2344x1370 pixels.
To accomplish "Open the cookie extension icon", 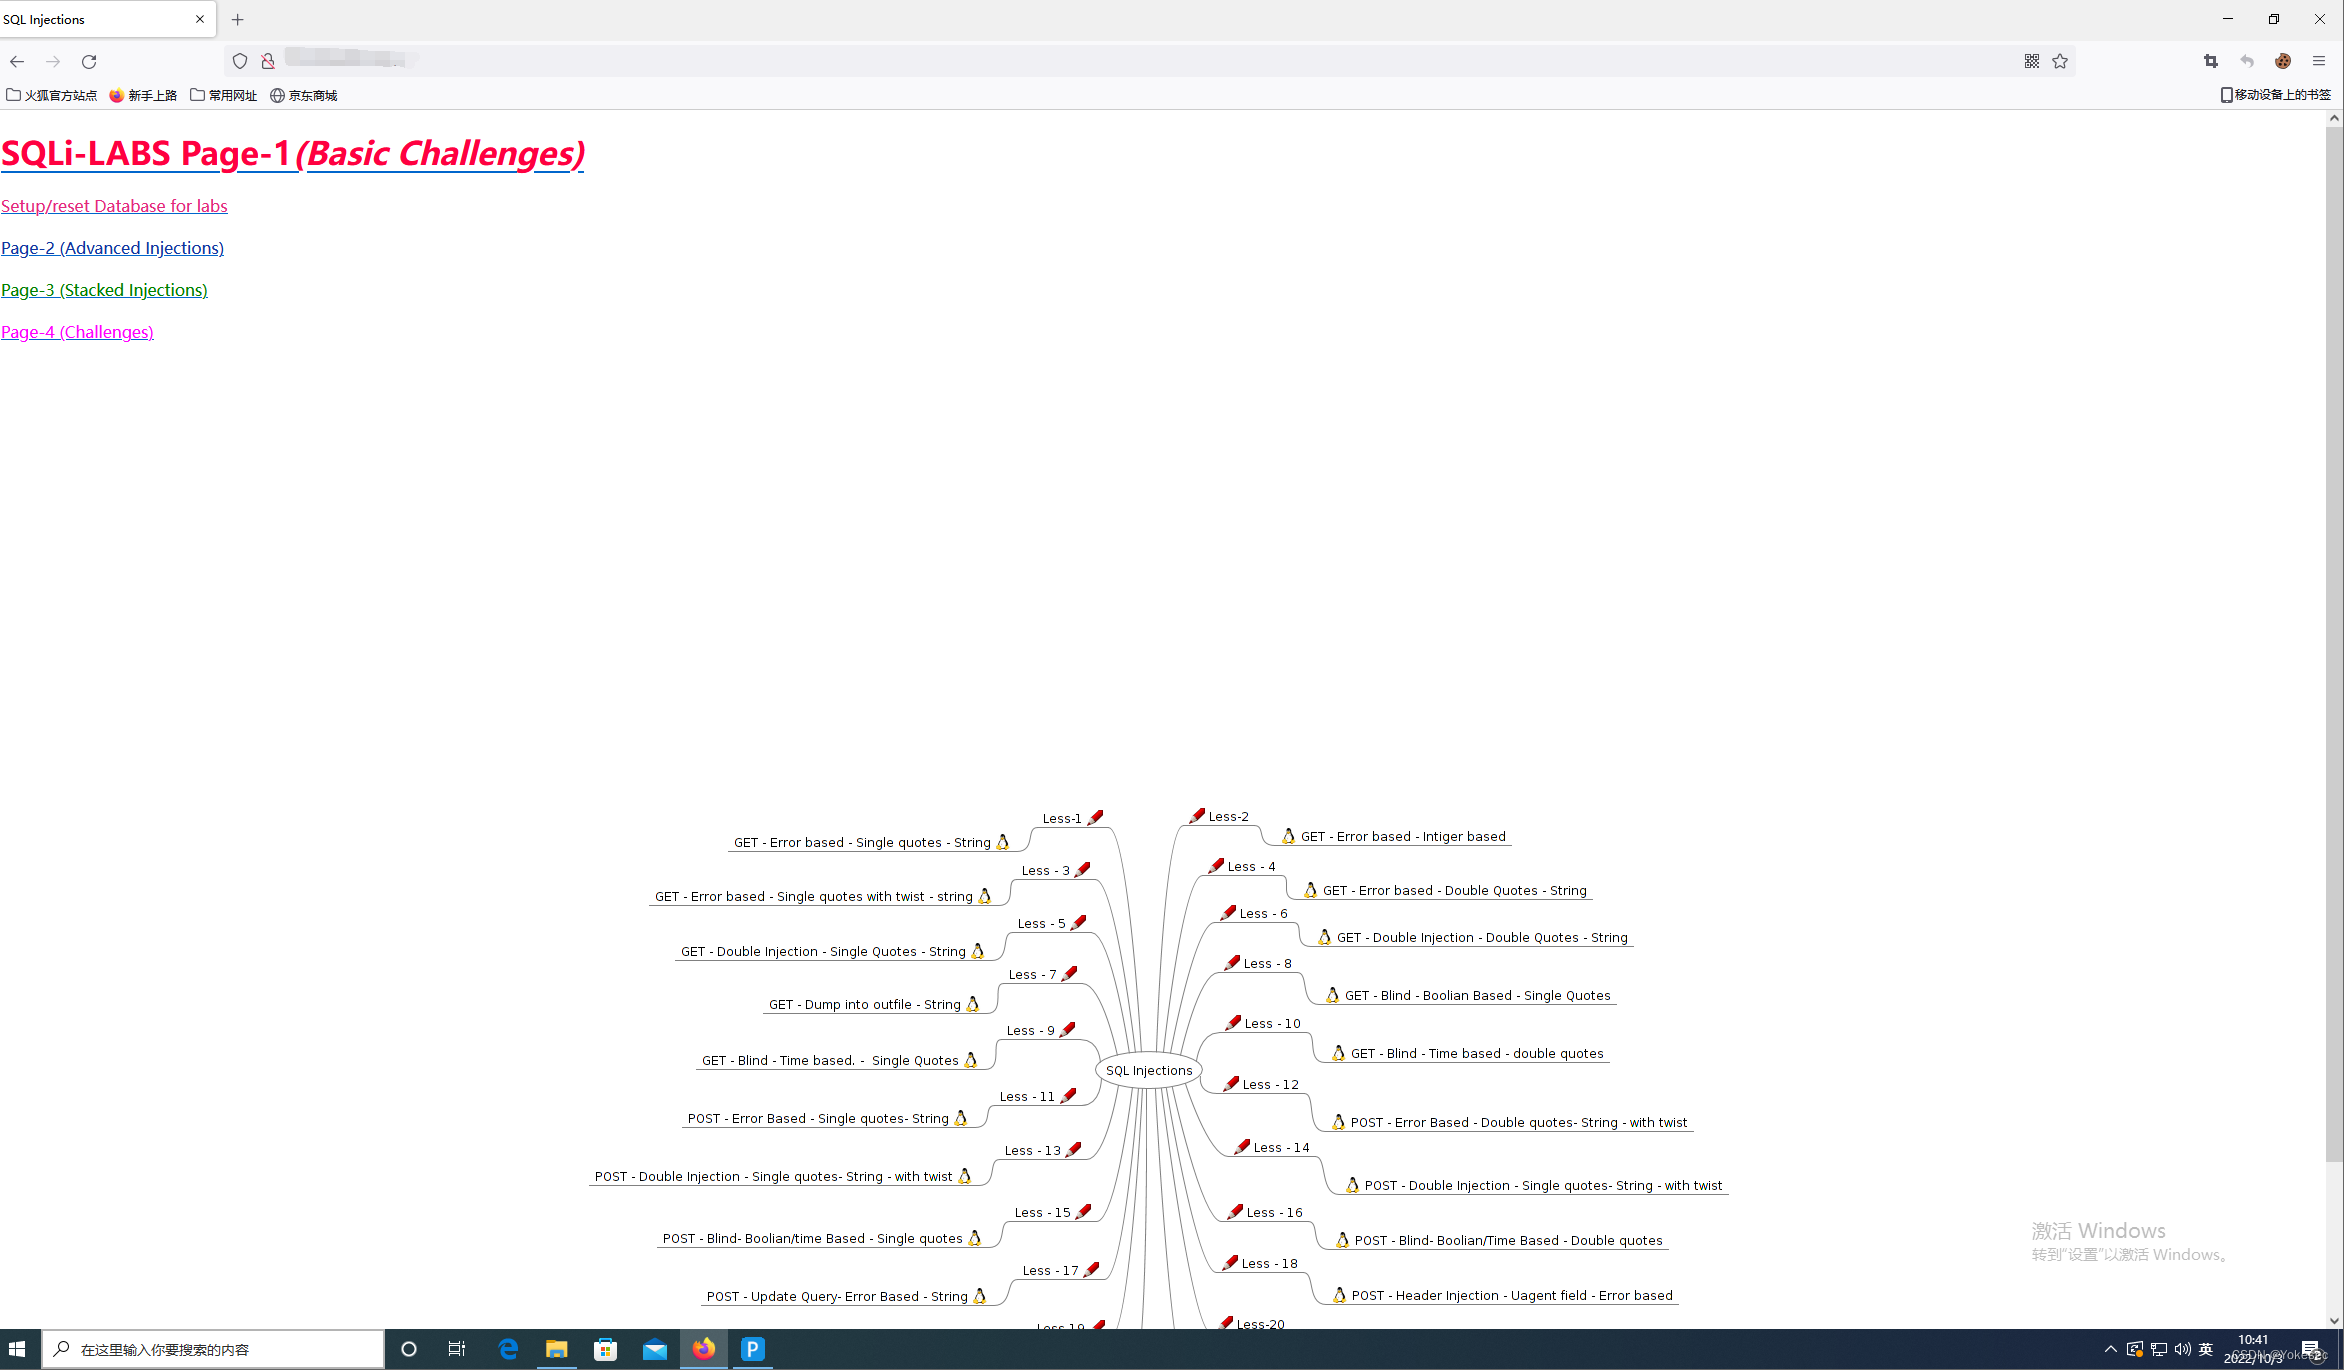I will [2283, 61].
